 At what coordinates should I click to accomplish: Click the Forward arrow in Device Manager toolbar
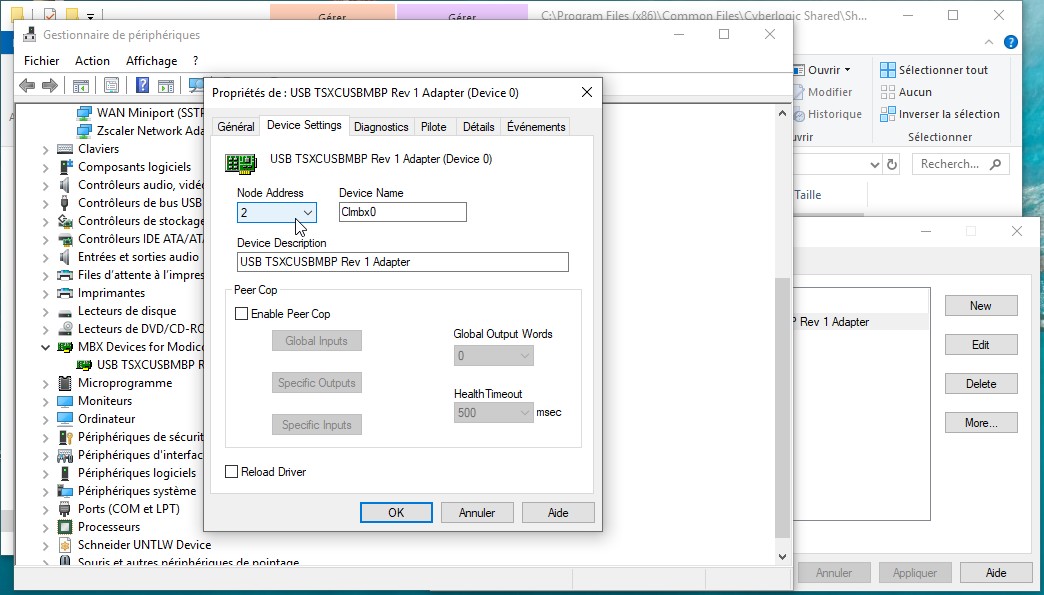pos(50,85)
